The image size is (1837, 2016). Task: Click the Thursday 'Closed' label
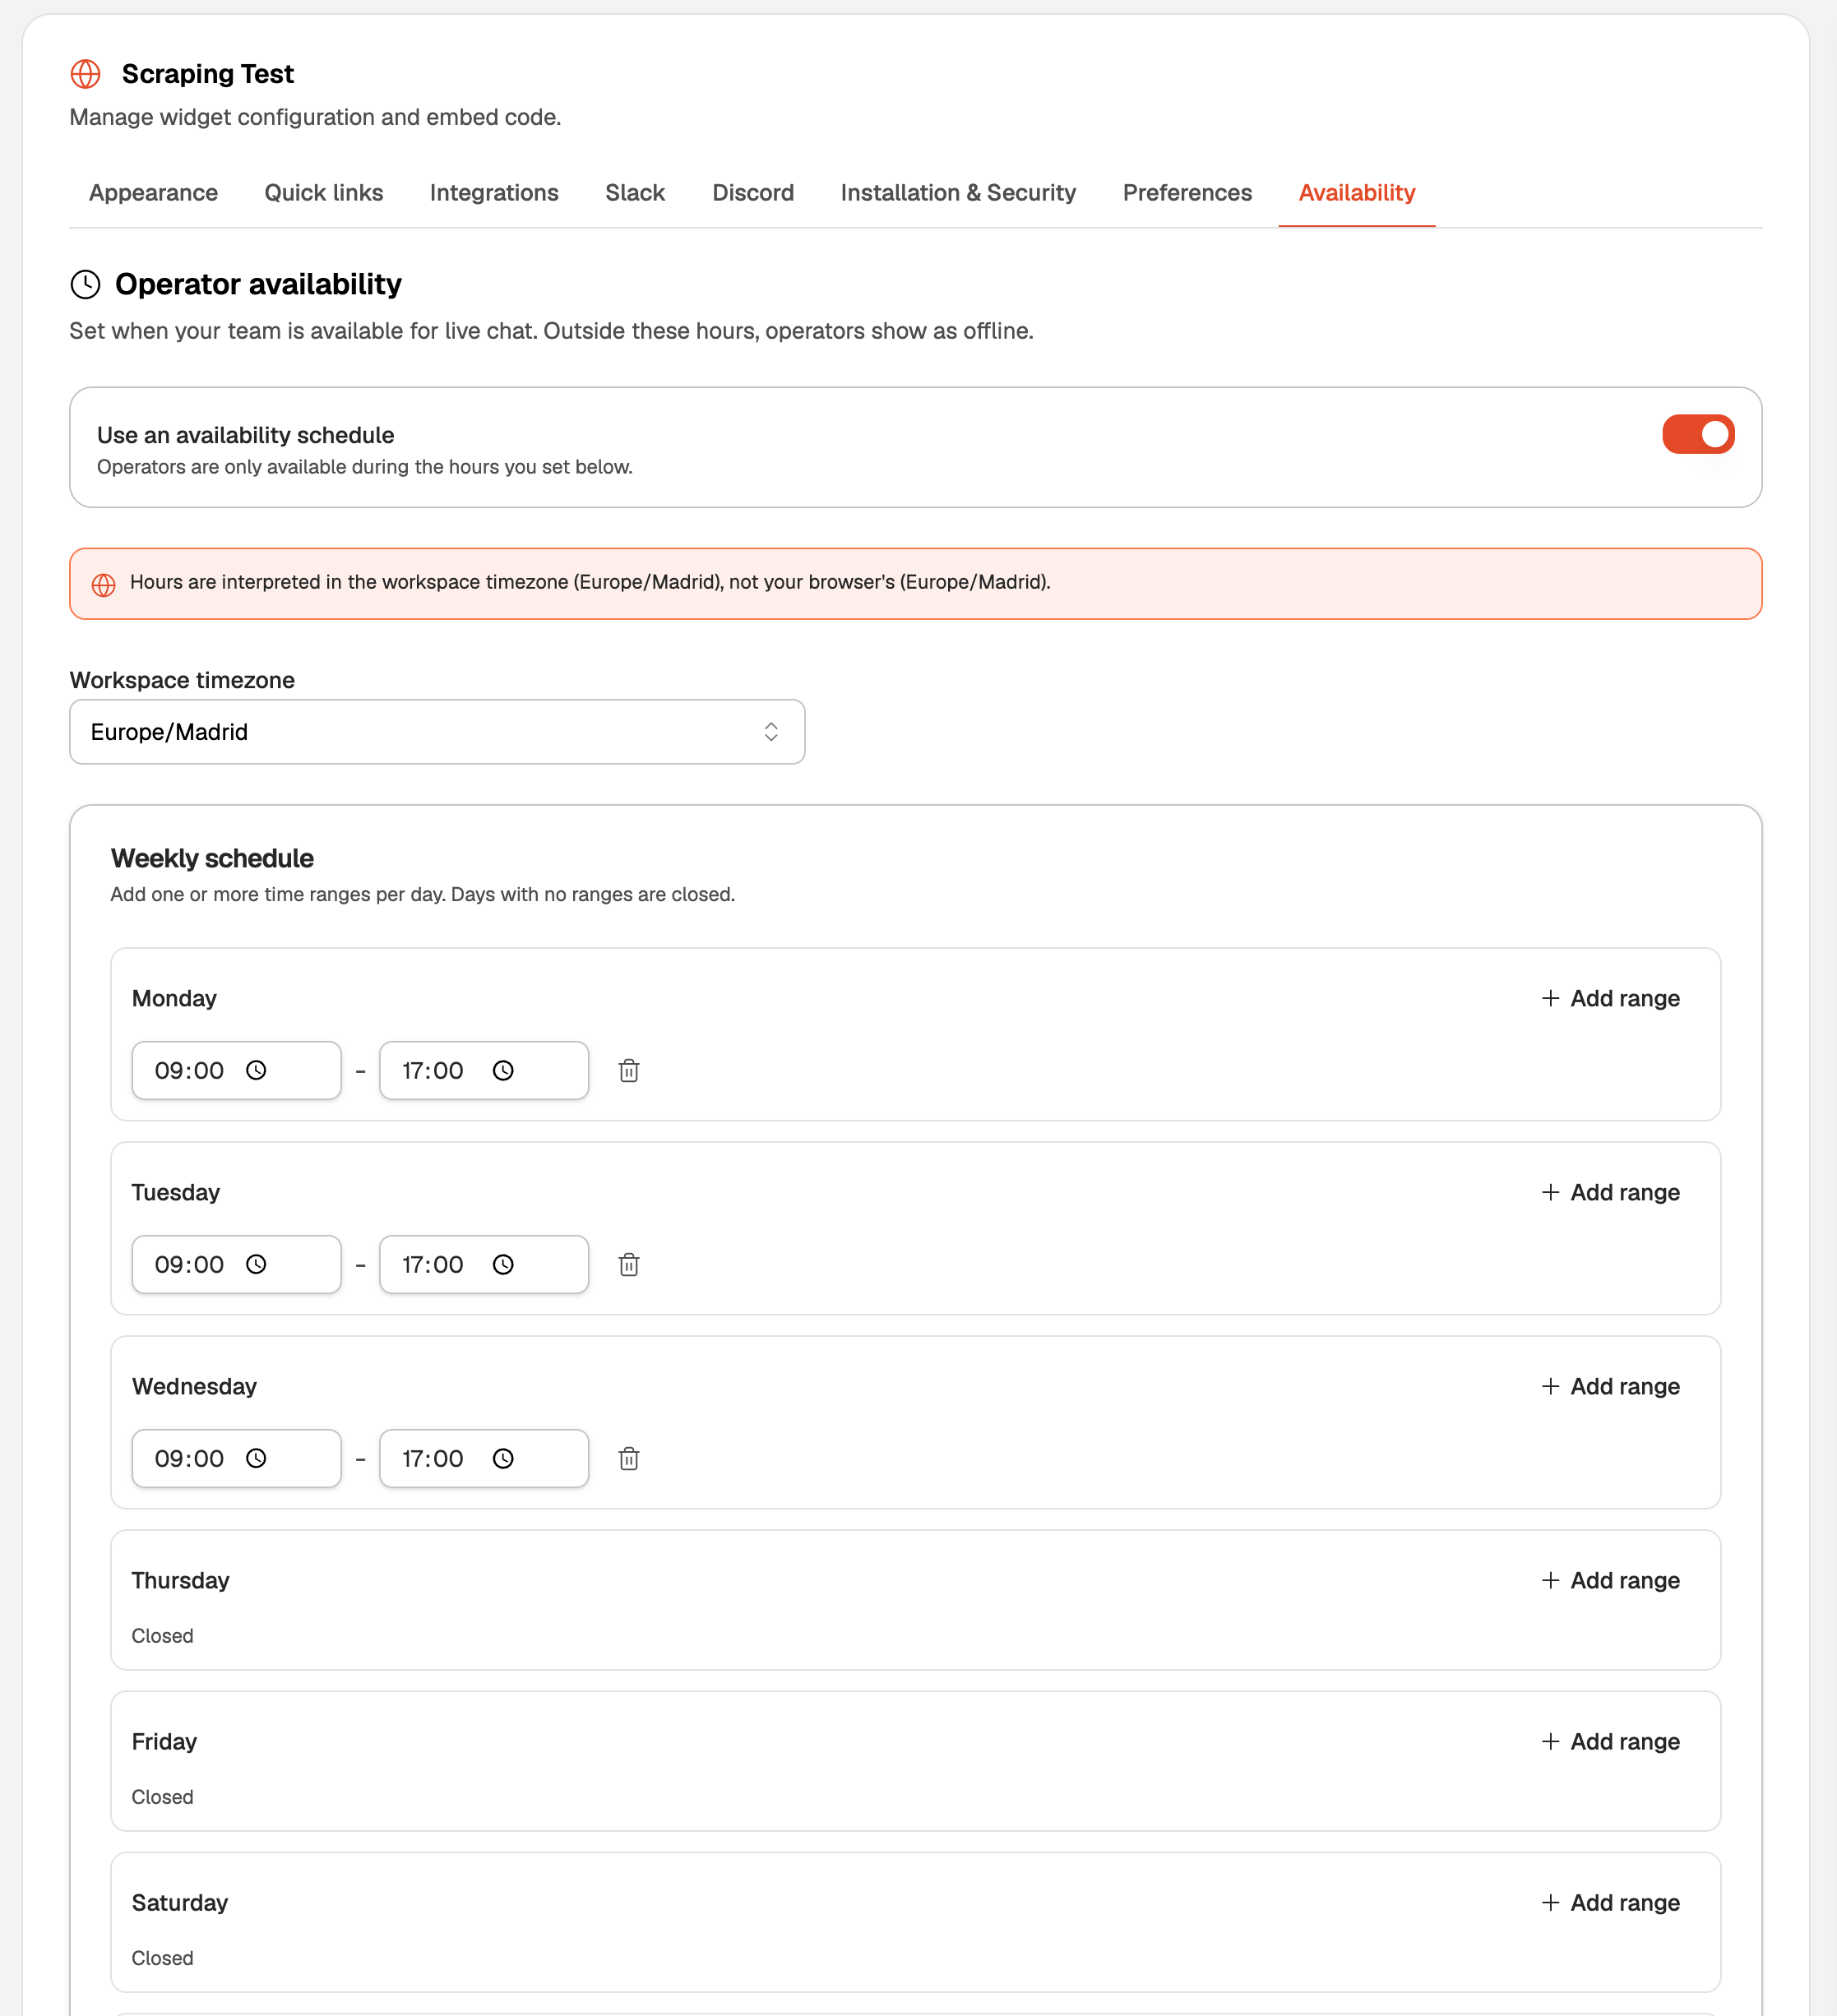(162, 1636)
